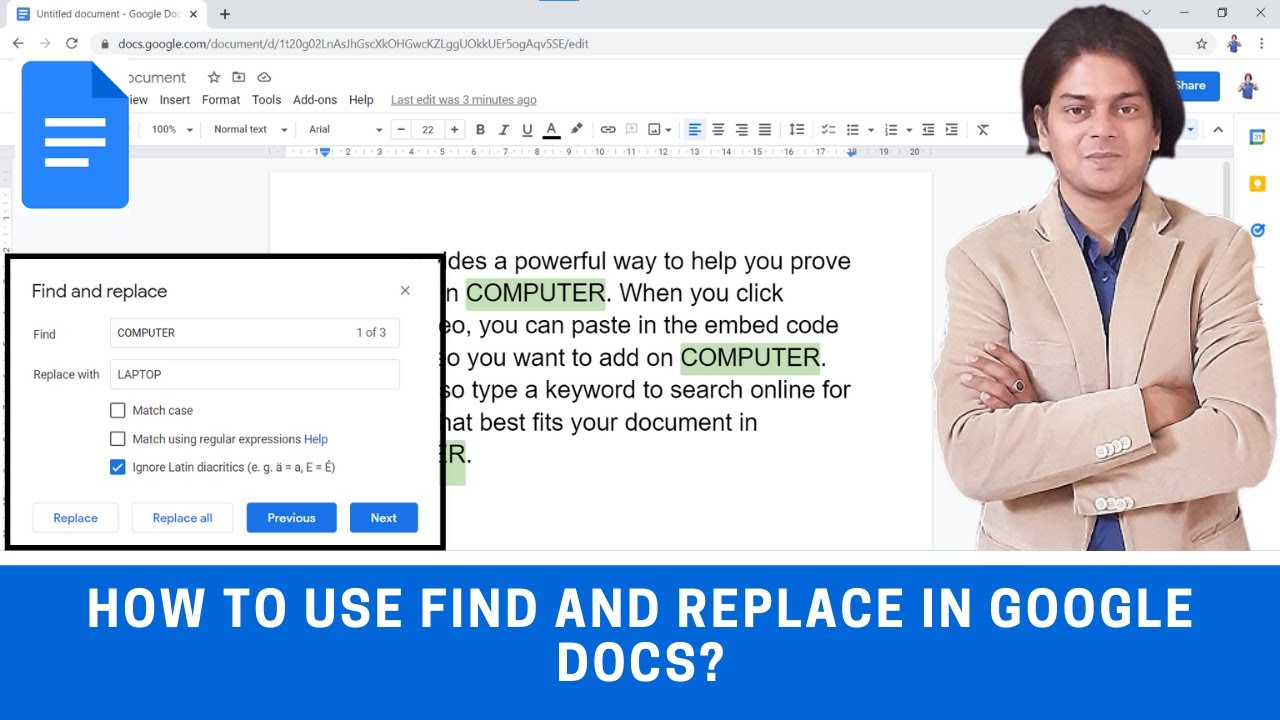The width and height of the screenshot is (1280, 720).
Task: Click the insert link icon
Action: pyautogui.click(x=608, y=129)
